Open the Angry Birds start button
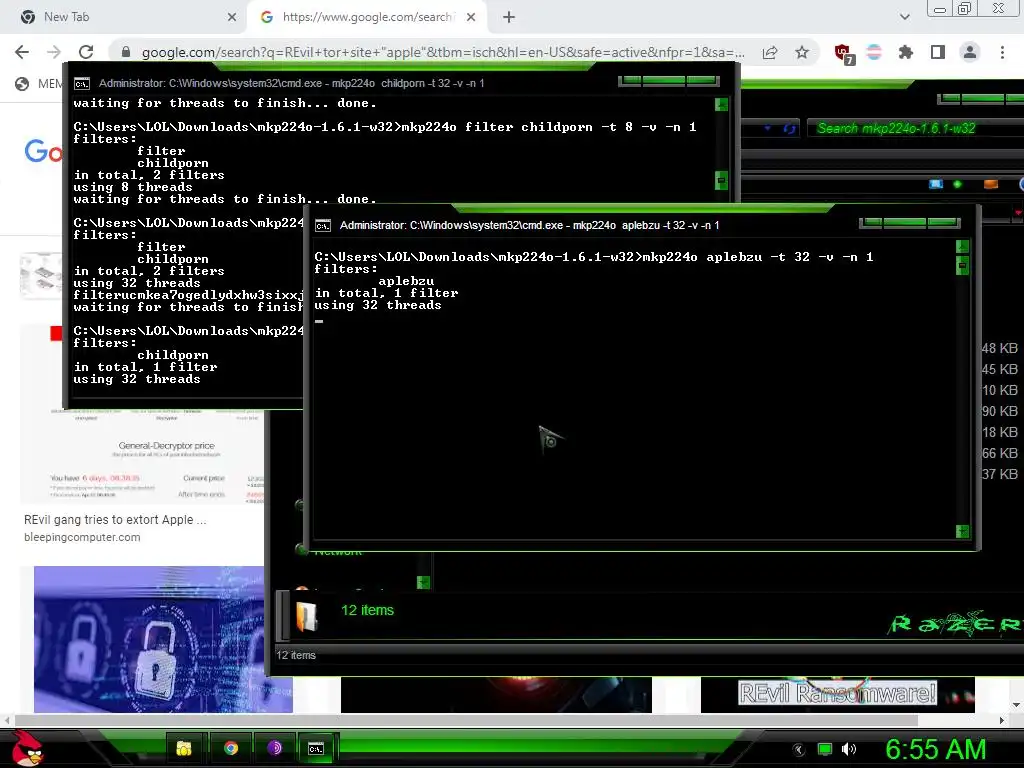The image size is (1024, 768). click(27, 748)
